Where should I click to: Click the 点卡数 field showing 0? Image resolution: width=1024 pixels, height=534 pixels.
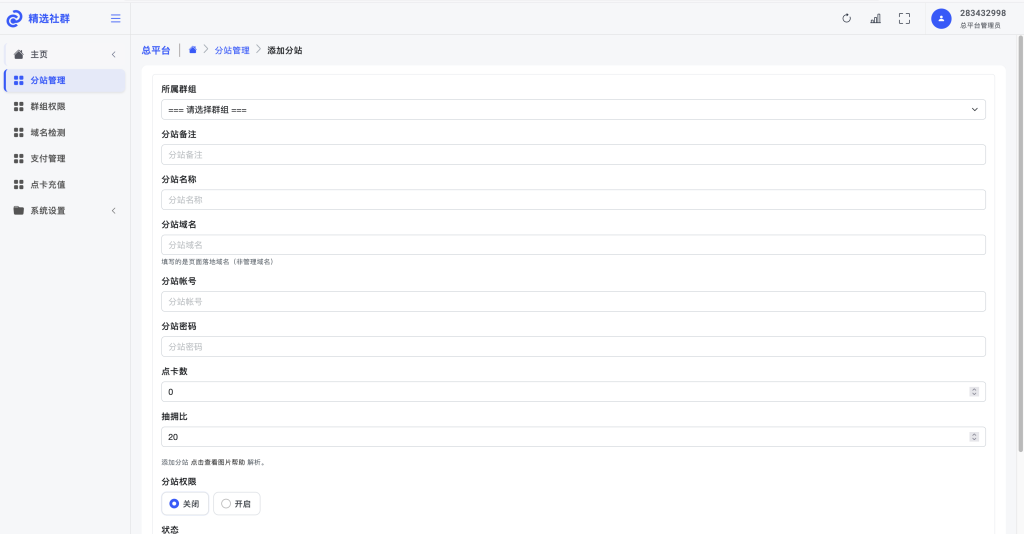573,392
